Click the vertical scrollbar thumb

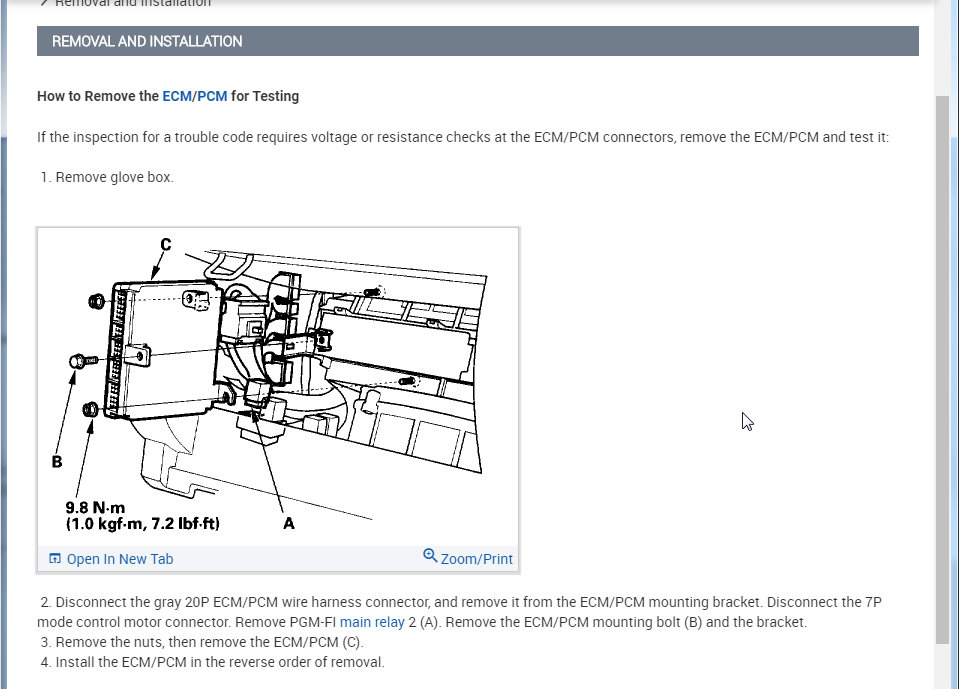click(942, 369)
